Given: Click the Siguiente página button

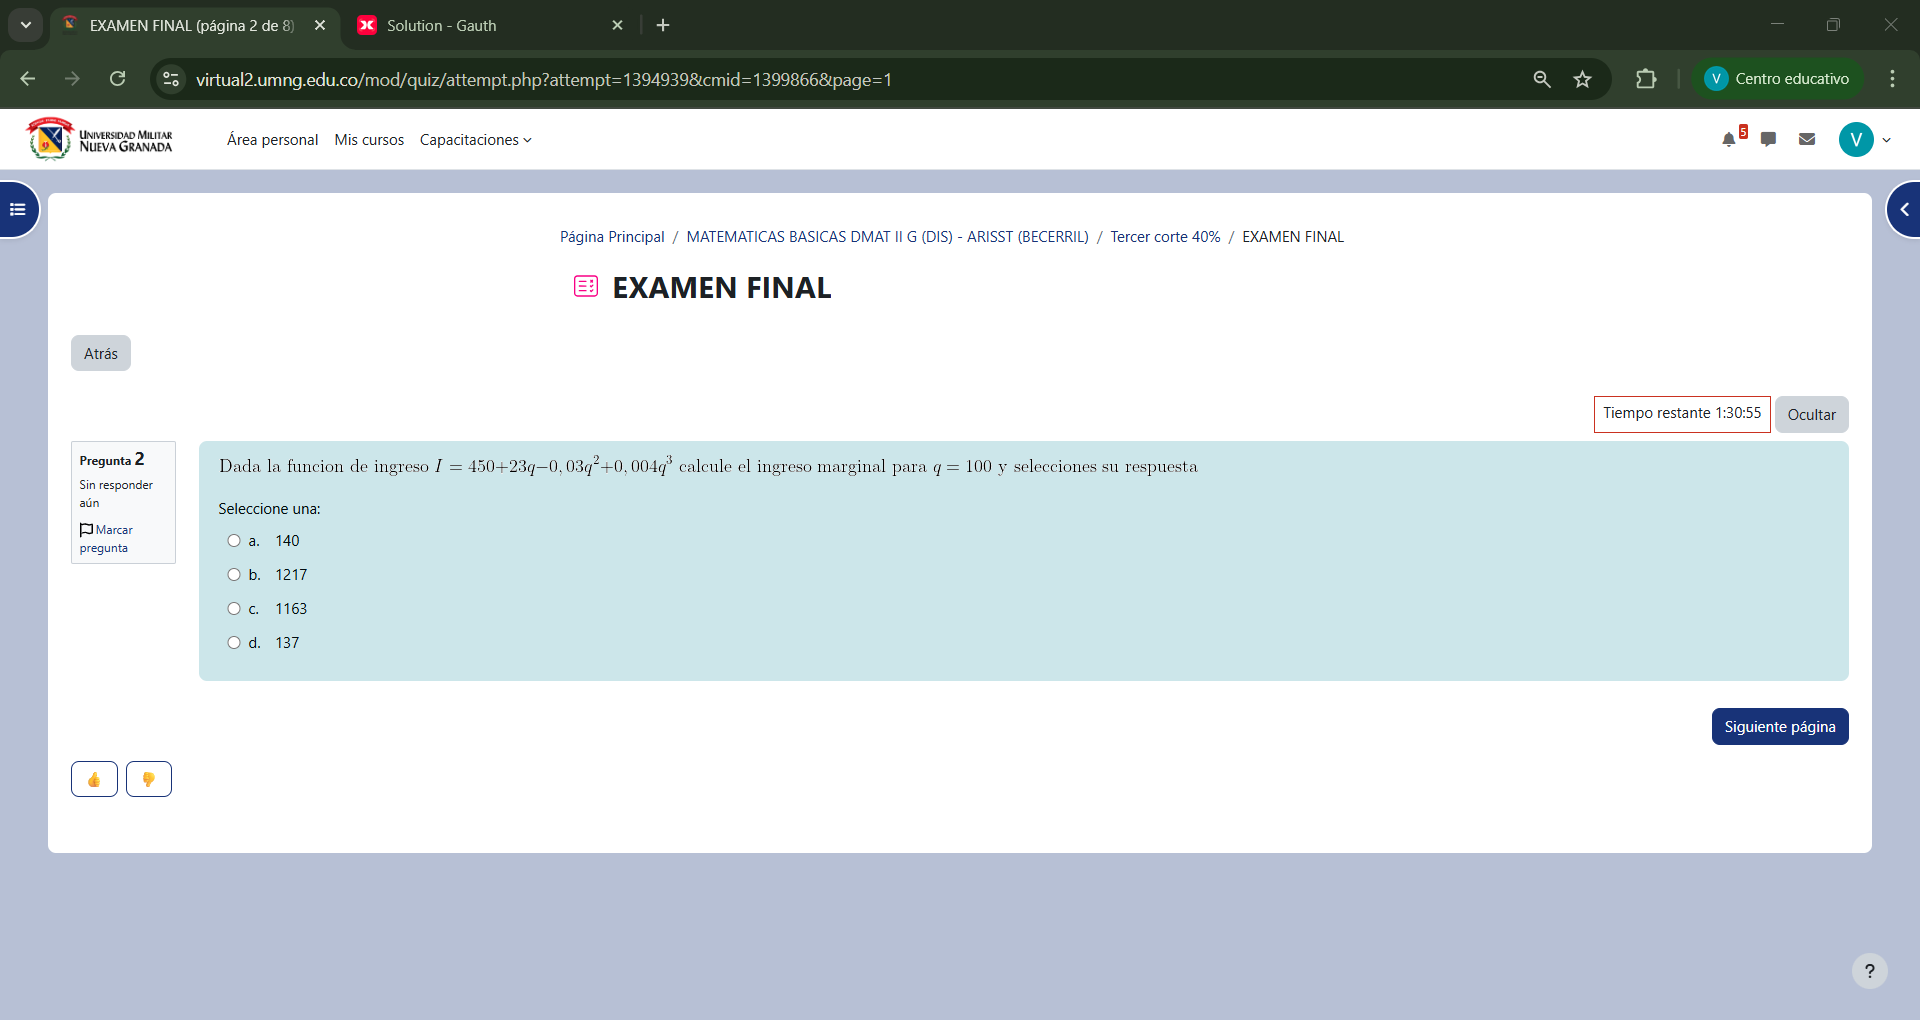Looking at the screenshot, I should (1779, 727).
